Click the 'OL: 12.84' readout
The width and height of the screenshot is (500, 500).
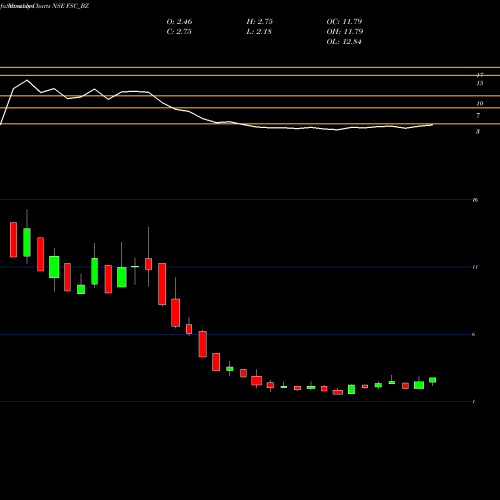(344, 42)
